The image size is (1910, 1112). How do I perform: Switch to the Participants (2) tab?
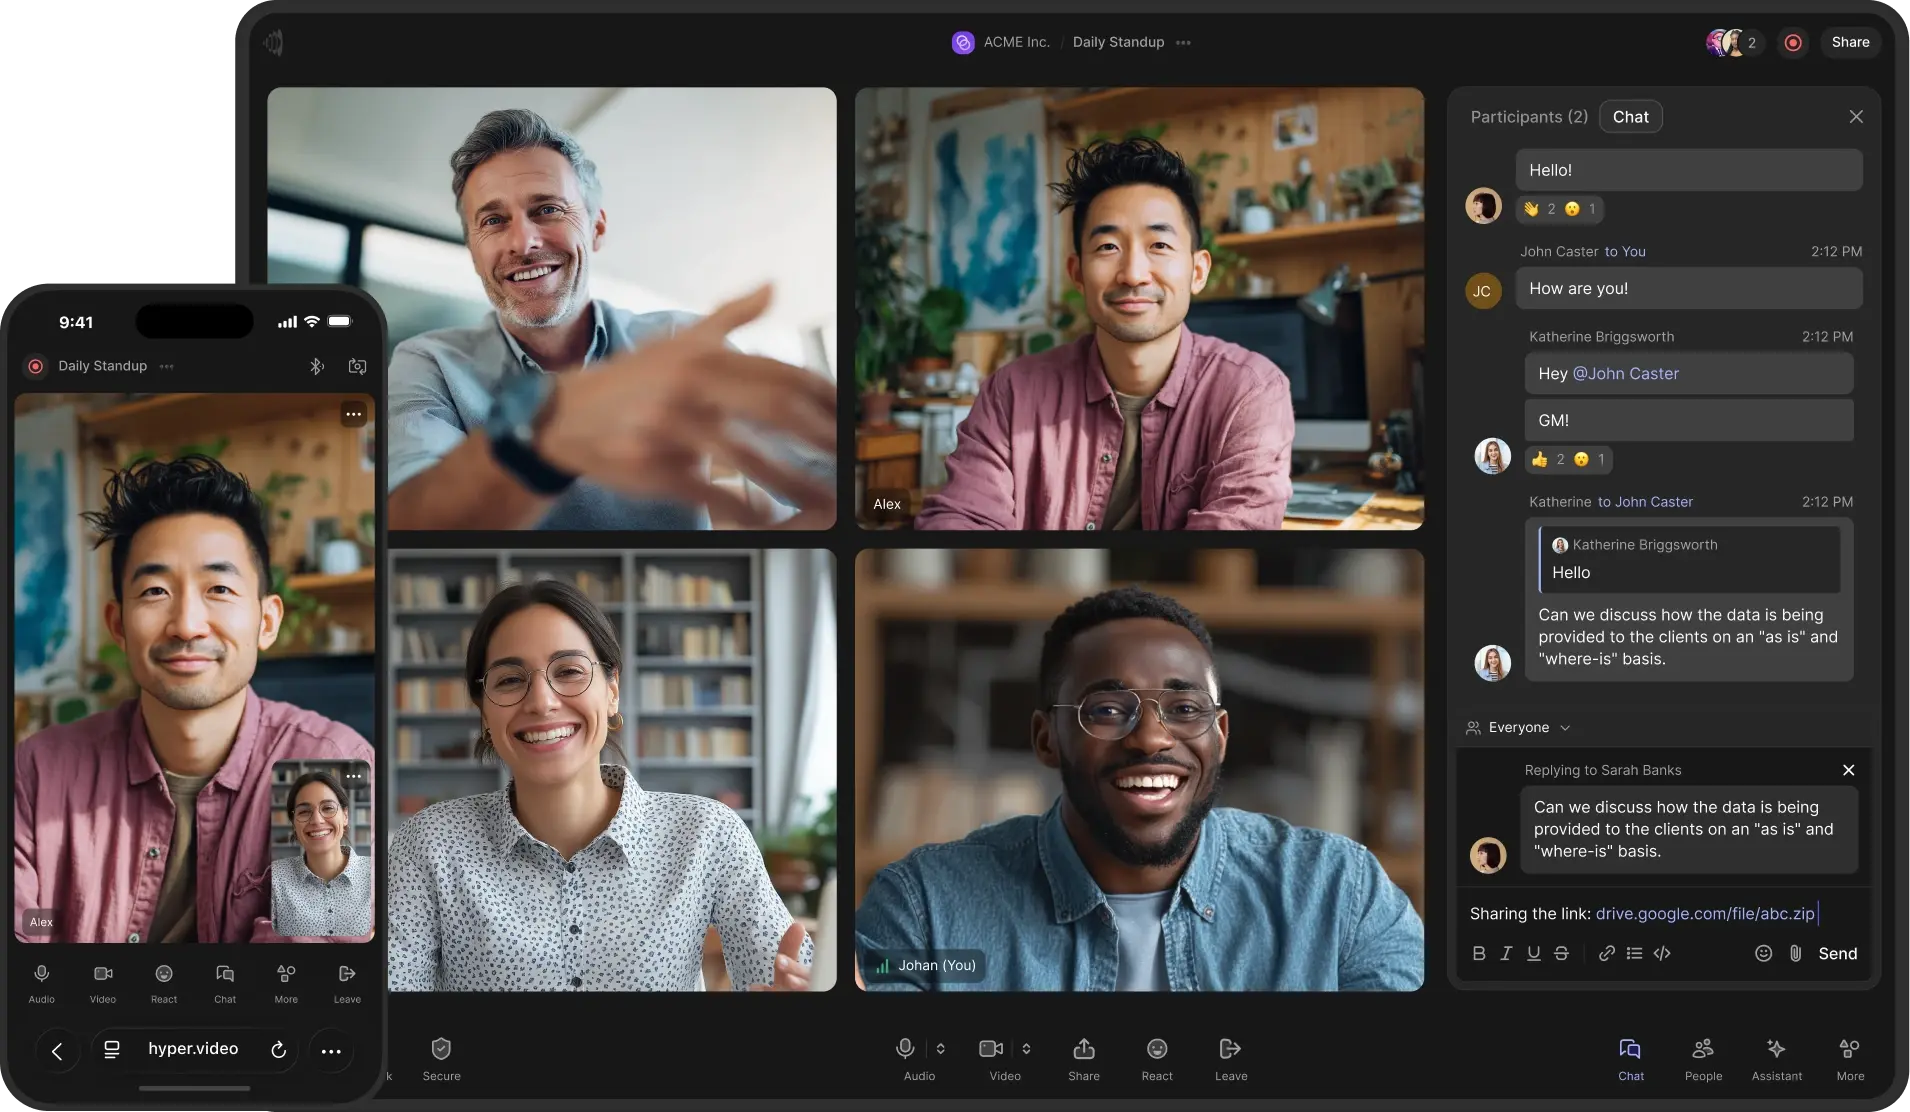[x=1529, y=117]
